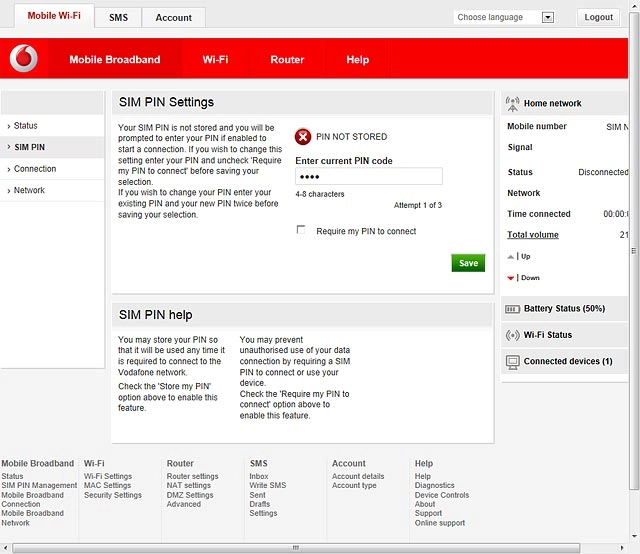Select Connection in left sidebar
Viewport: 640px width, 554px height.
(x=52, y=169)
